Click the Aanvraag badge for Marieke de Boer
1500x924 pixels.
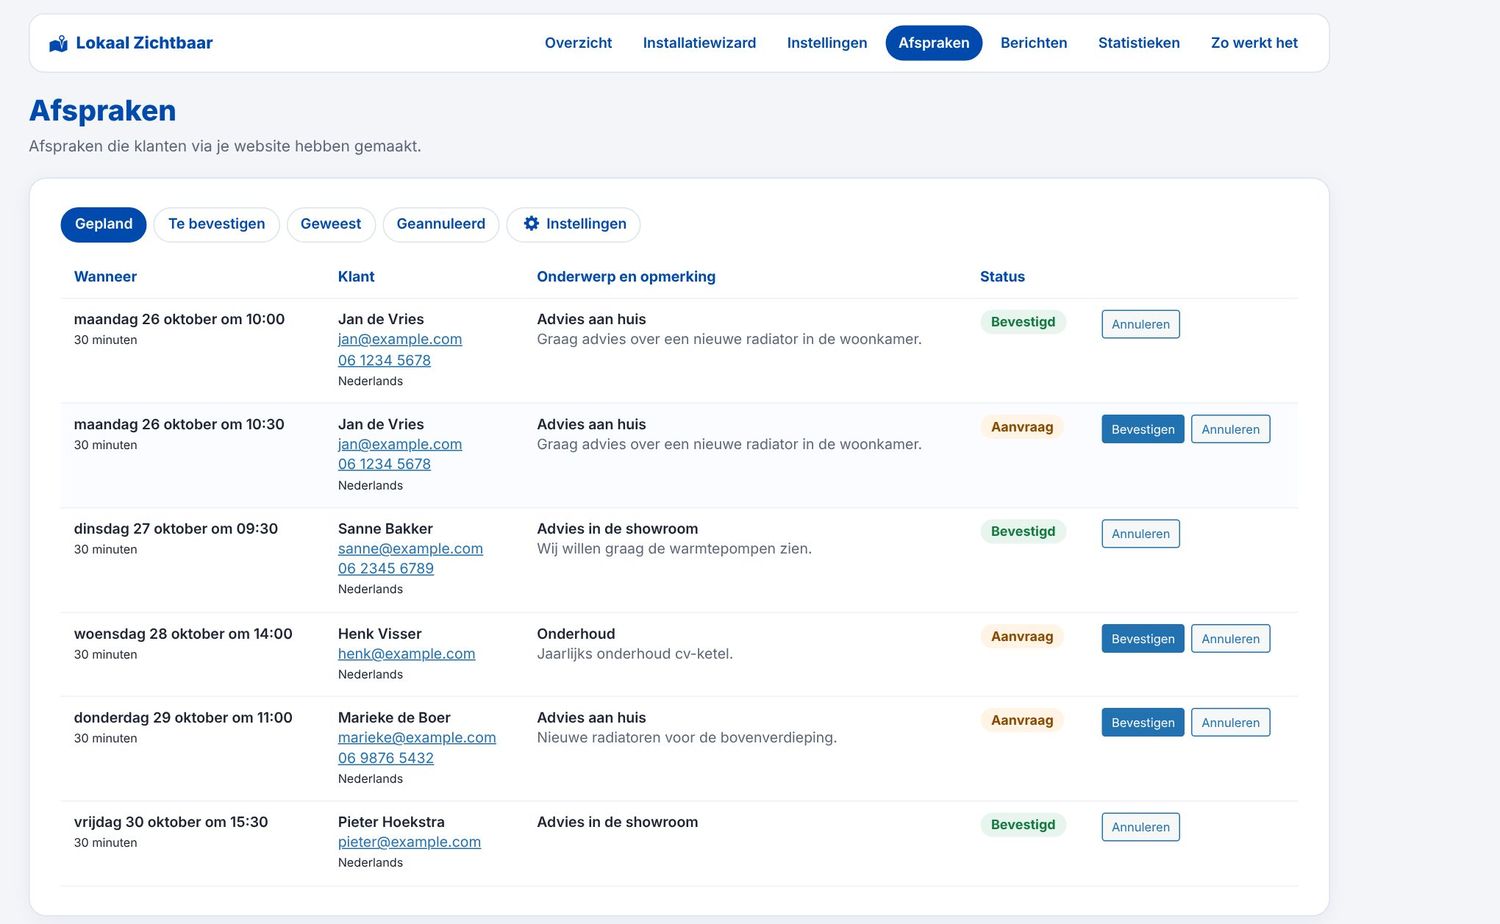(x=1022, y=721)
